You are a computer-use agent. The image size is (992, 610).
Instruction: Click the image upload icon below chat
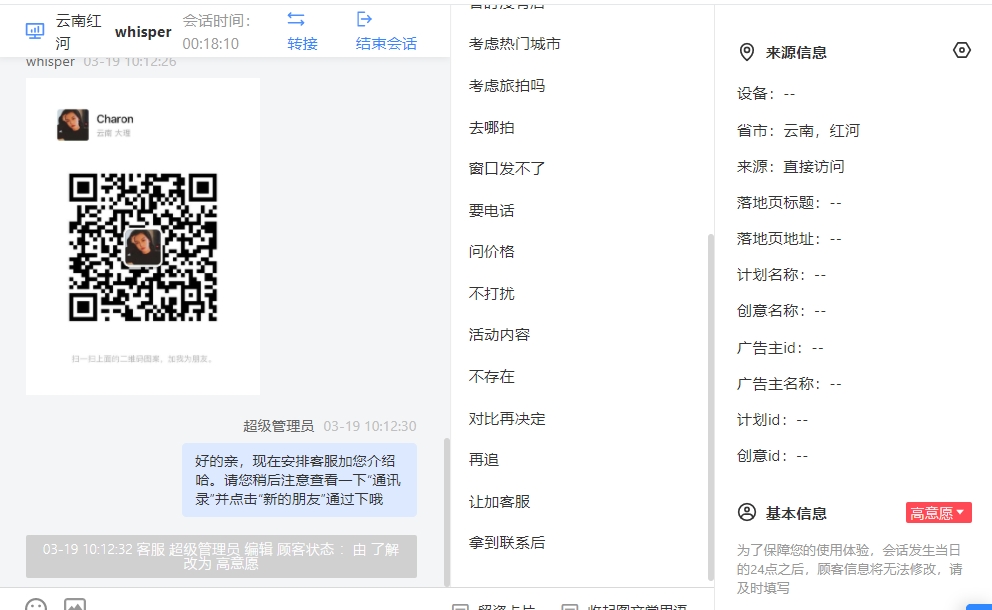[x=75, y=604]
